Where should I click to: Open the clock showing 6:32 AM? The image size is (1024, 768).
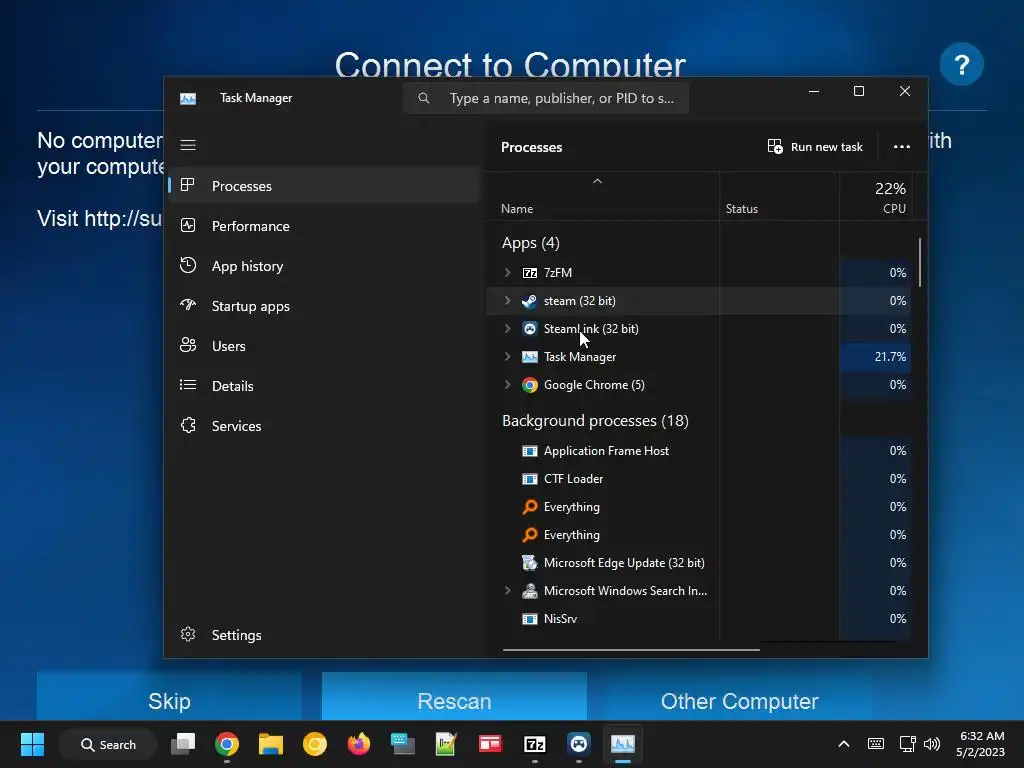(980, 744)
